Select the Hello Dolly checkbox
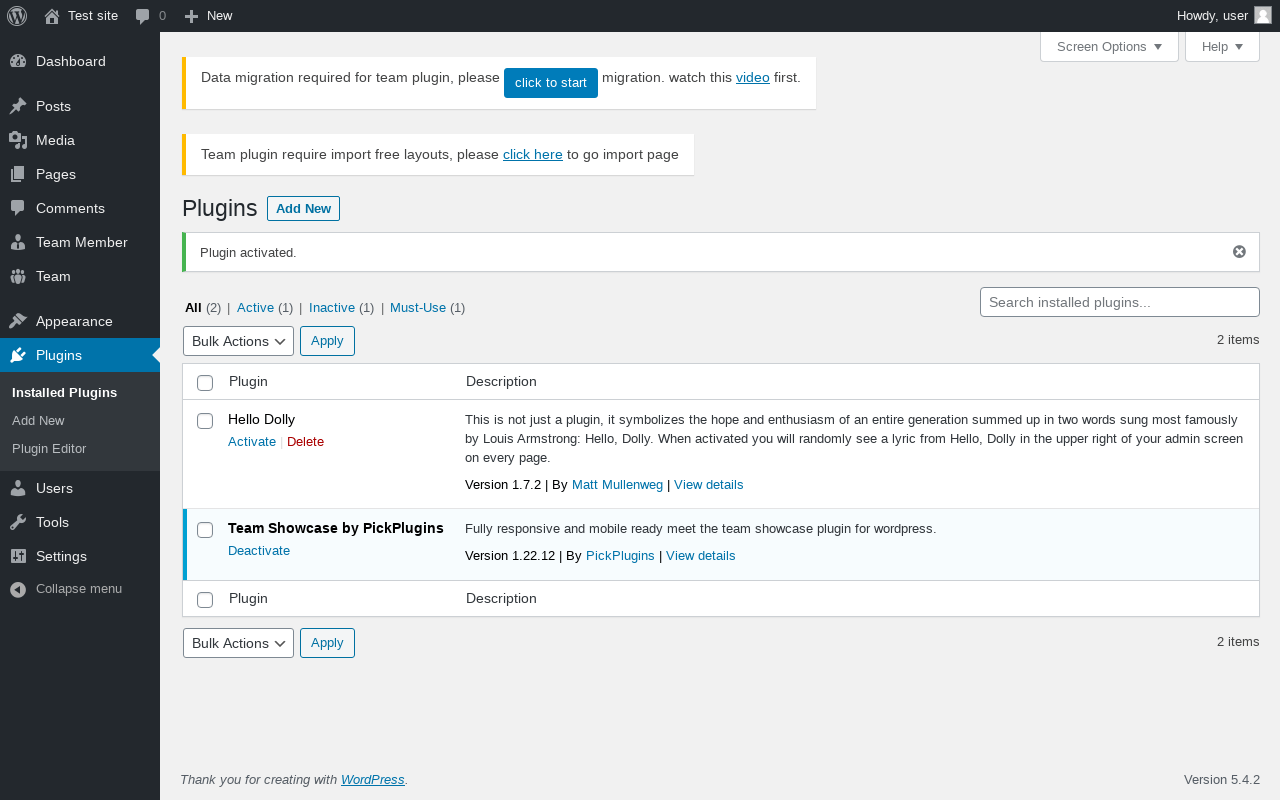Image resolution: width=1280 pixels, height=800 pixels. point(205,421)
